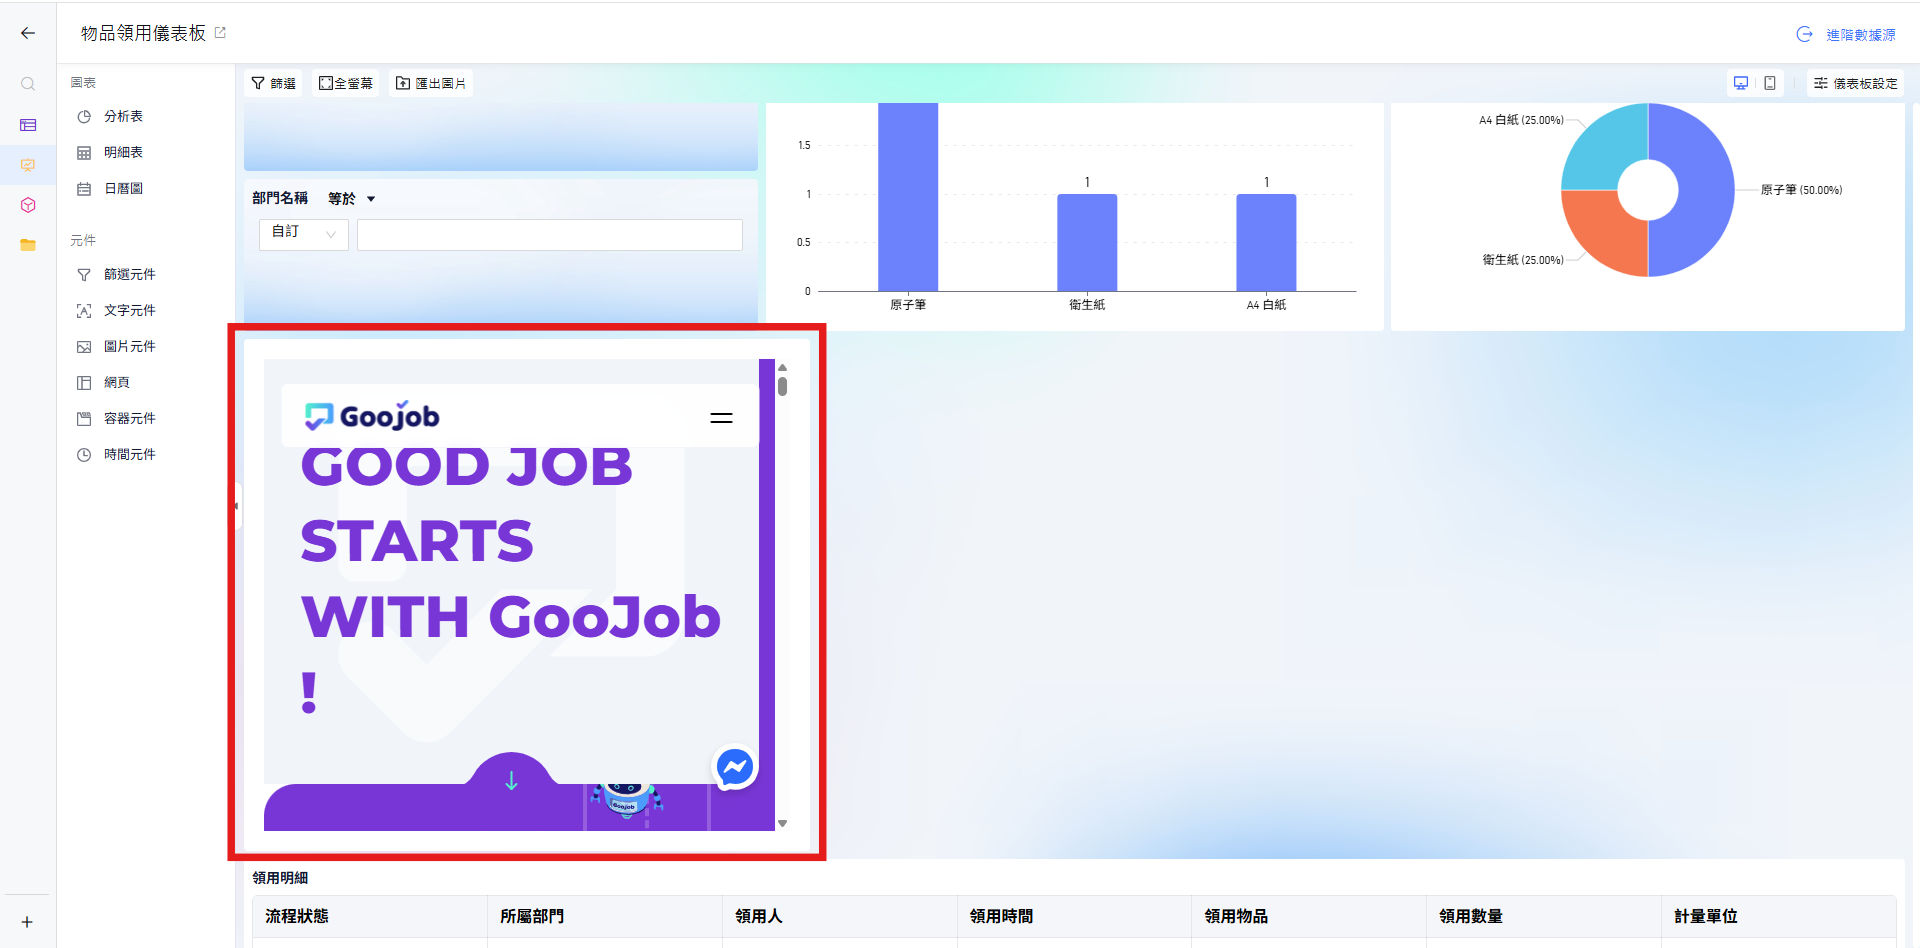Click the Goojob logo
The image size is (1920, 948).
pyautogui.click(x=372, y=415)
